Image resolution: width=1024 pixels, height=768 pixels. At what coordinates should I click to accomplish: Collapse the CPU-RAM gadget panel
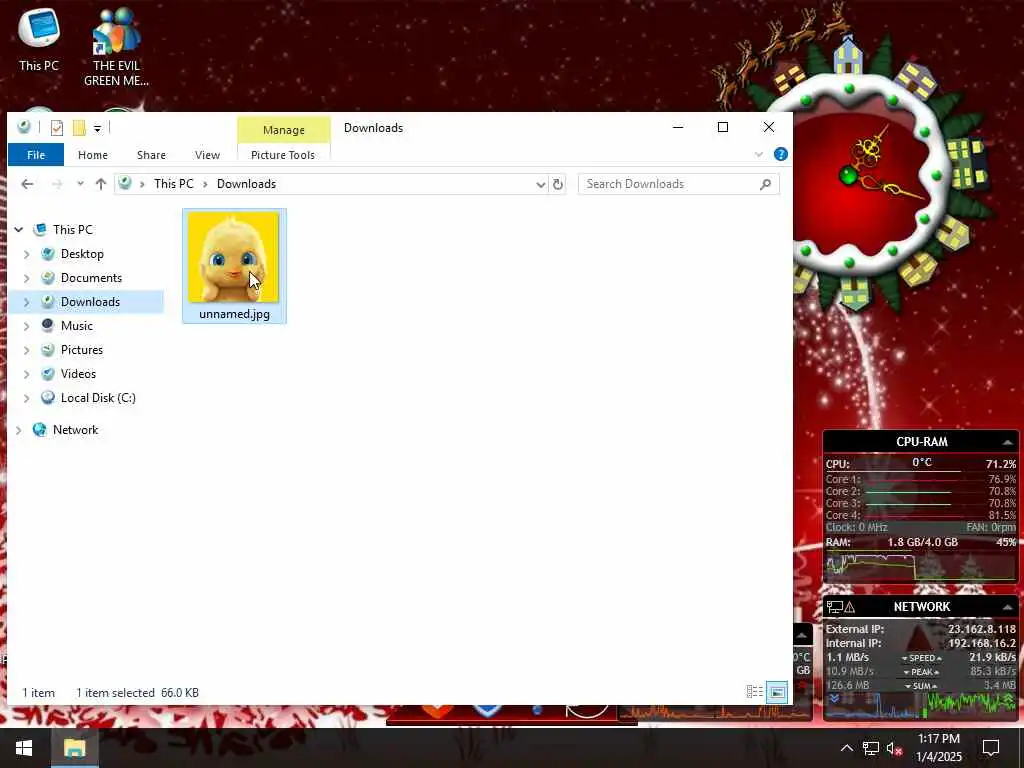1008,442
